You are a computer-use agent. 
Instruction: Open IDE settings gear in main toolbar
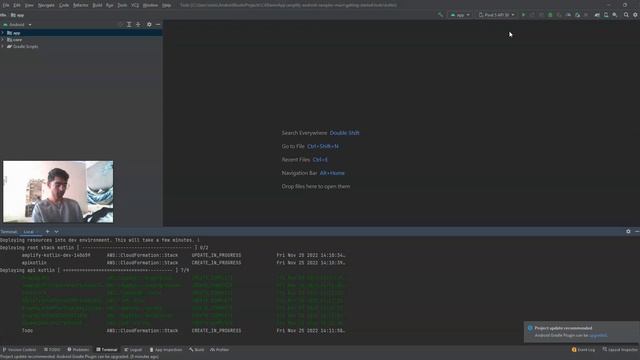[635, 15]
